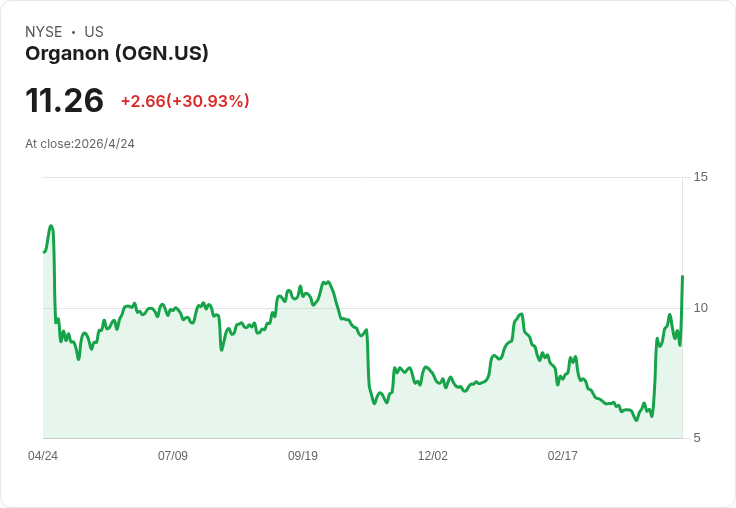Click the At close 2026/4/24 text

pos(80,144)
